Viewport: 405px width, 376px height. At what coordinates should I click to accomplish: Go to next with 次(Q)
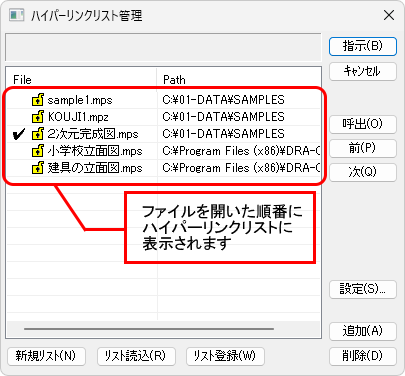point(363,172)
